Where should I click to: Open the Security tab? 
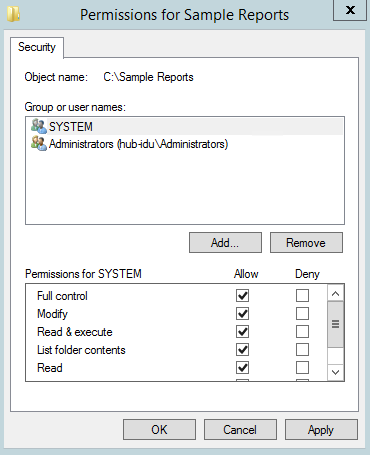tap(37, 47)
